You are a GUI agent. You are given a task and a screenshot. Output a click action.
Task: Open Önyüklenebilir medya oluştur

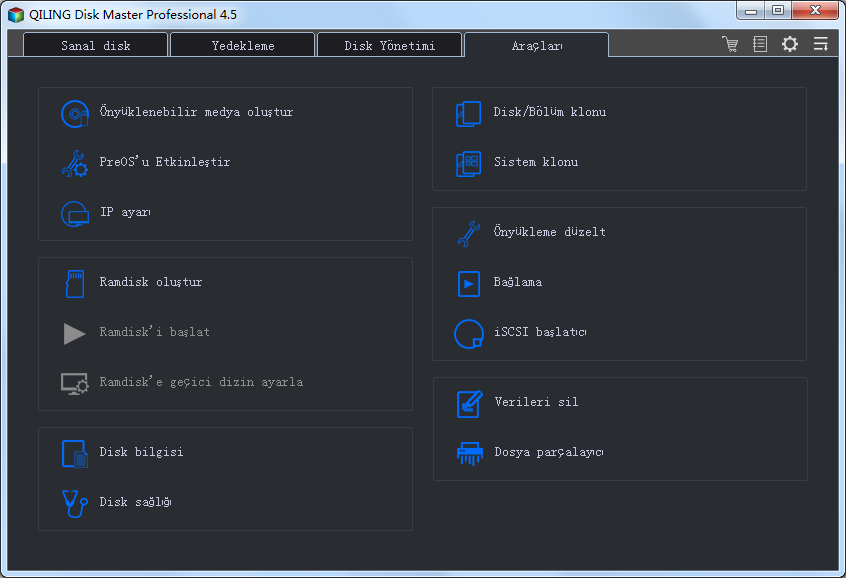coord(196,112)
